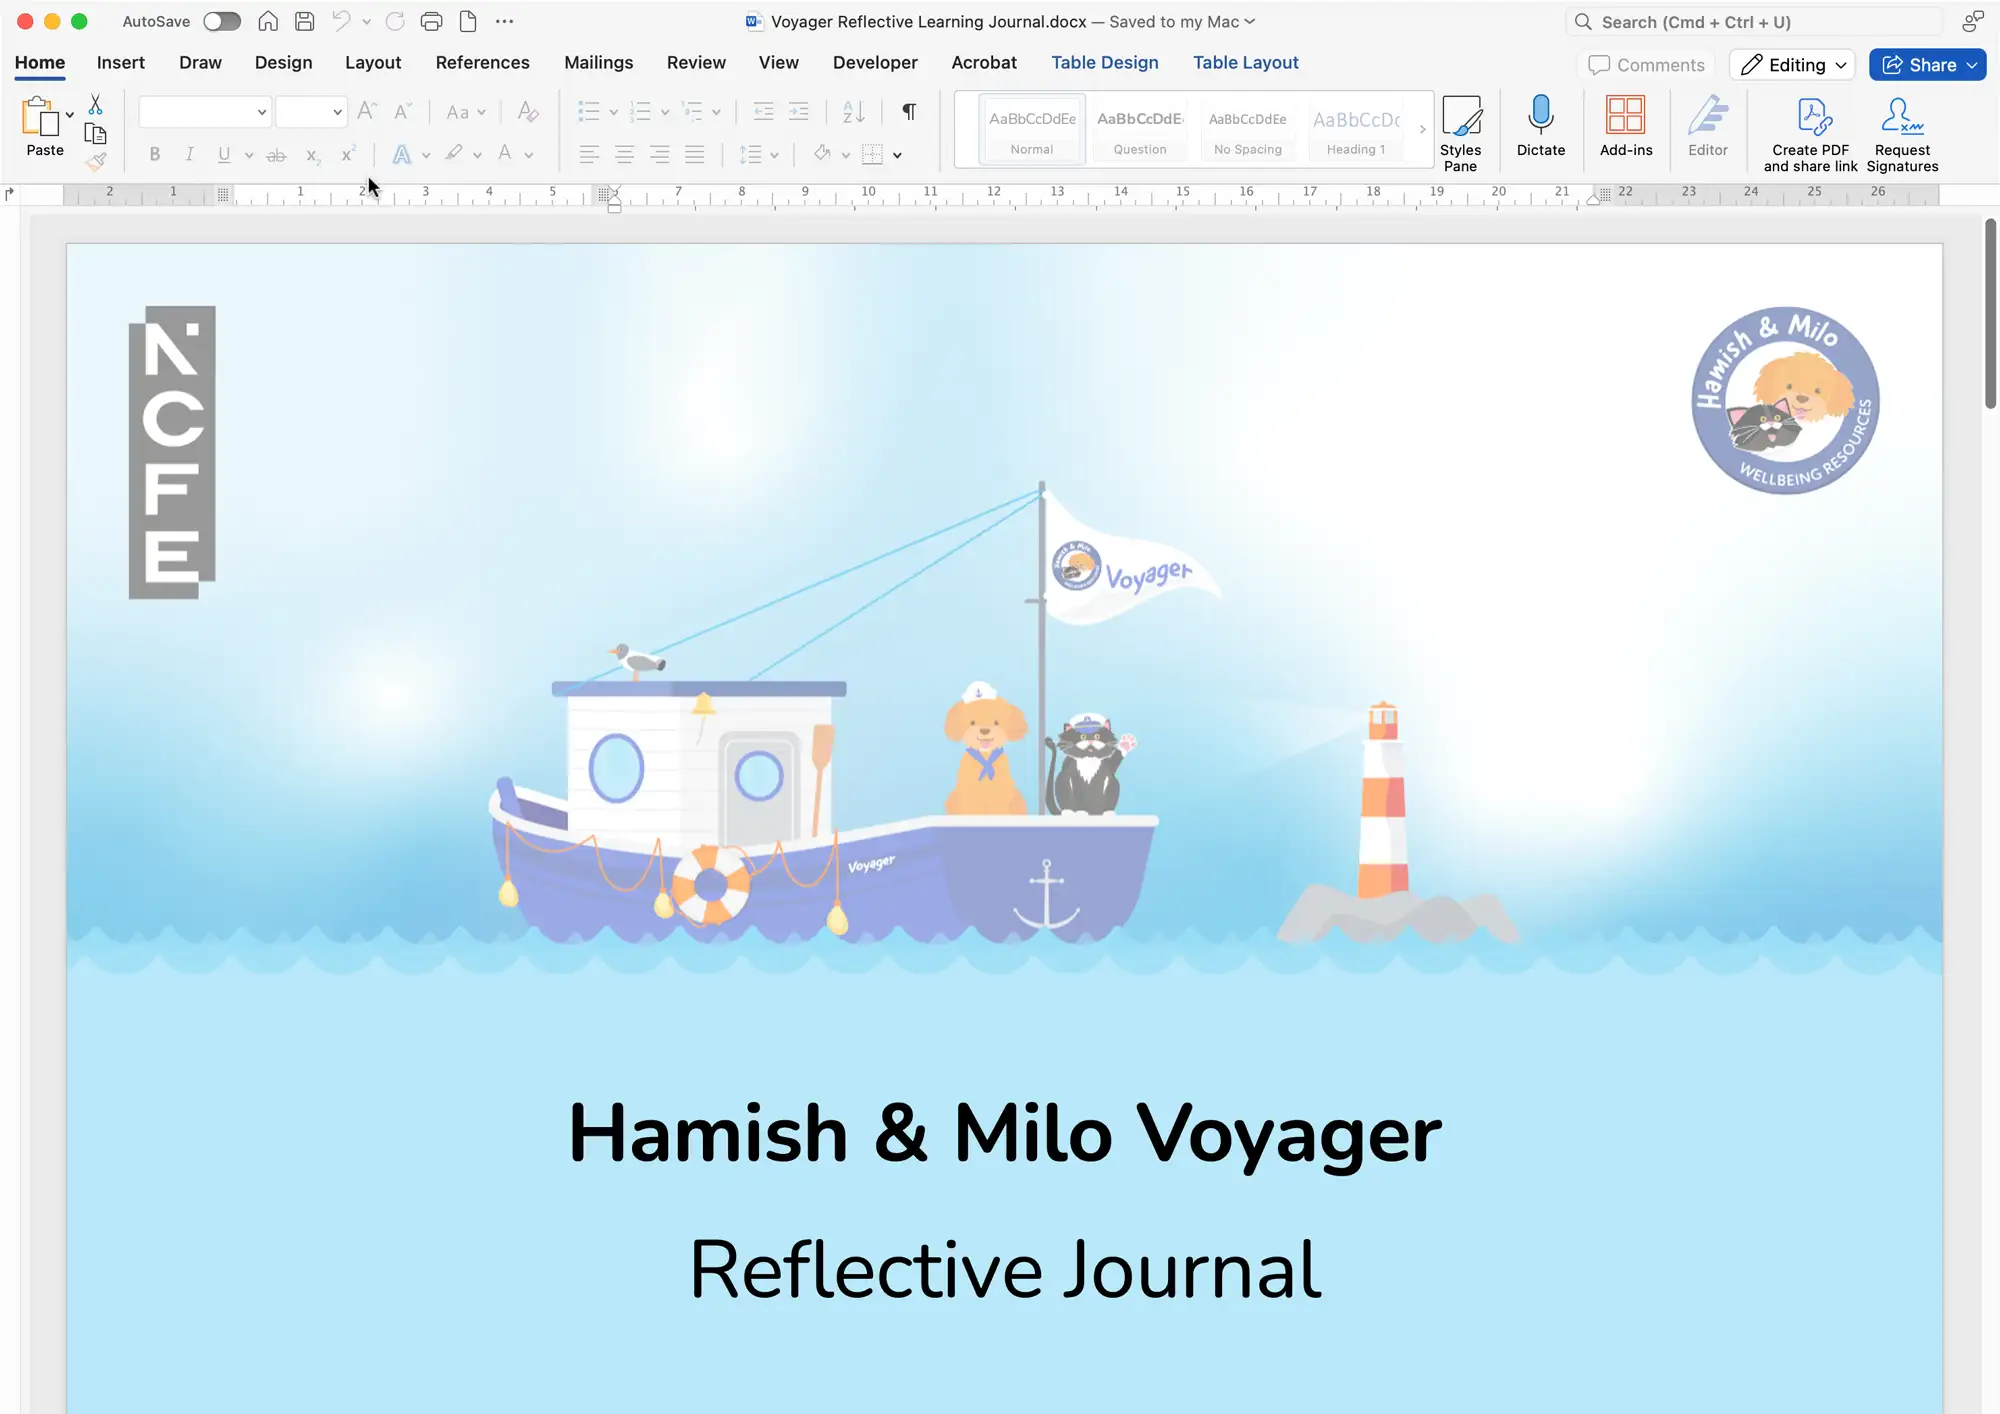Viewport: 2000px width, 1414px height.
Task: Open the Change Case dropdown
Action: pos(466,112)
